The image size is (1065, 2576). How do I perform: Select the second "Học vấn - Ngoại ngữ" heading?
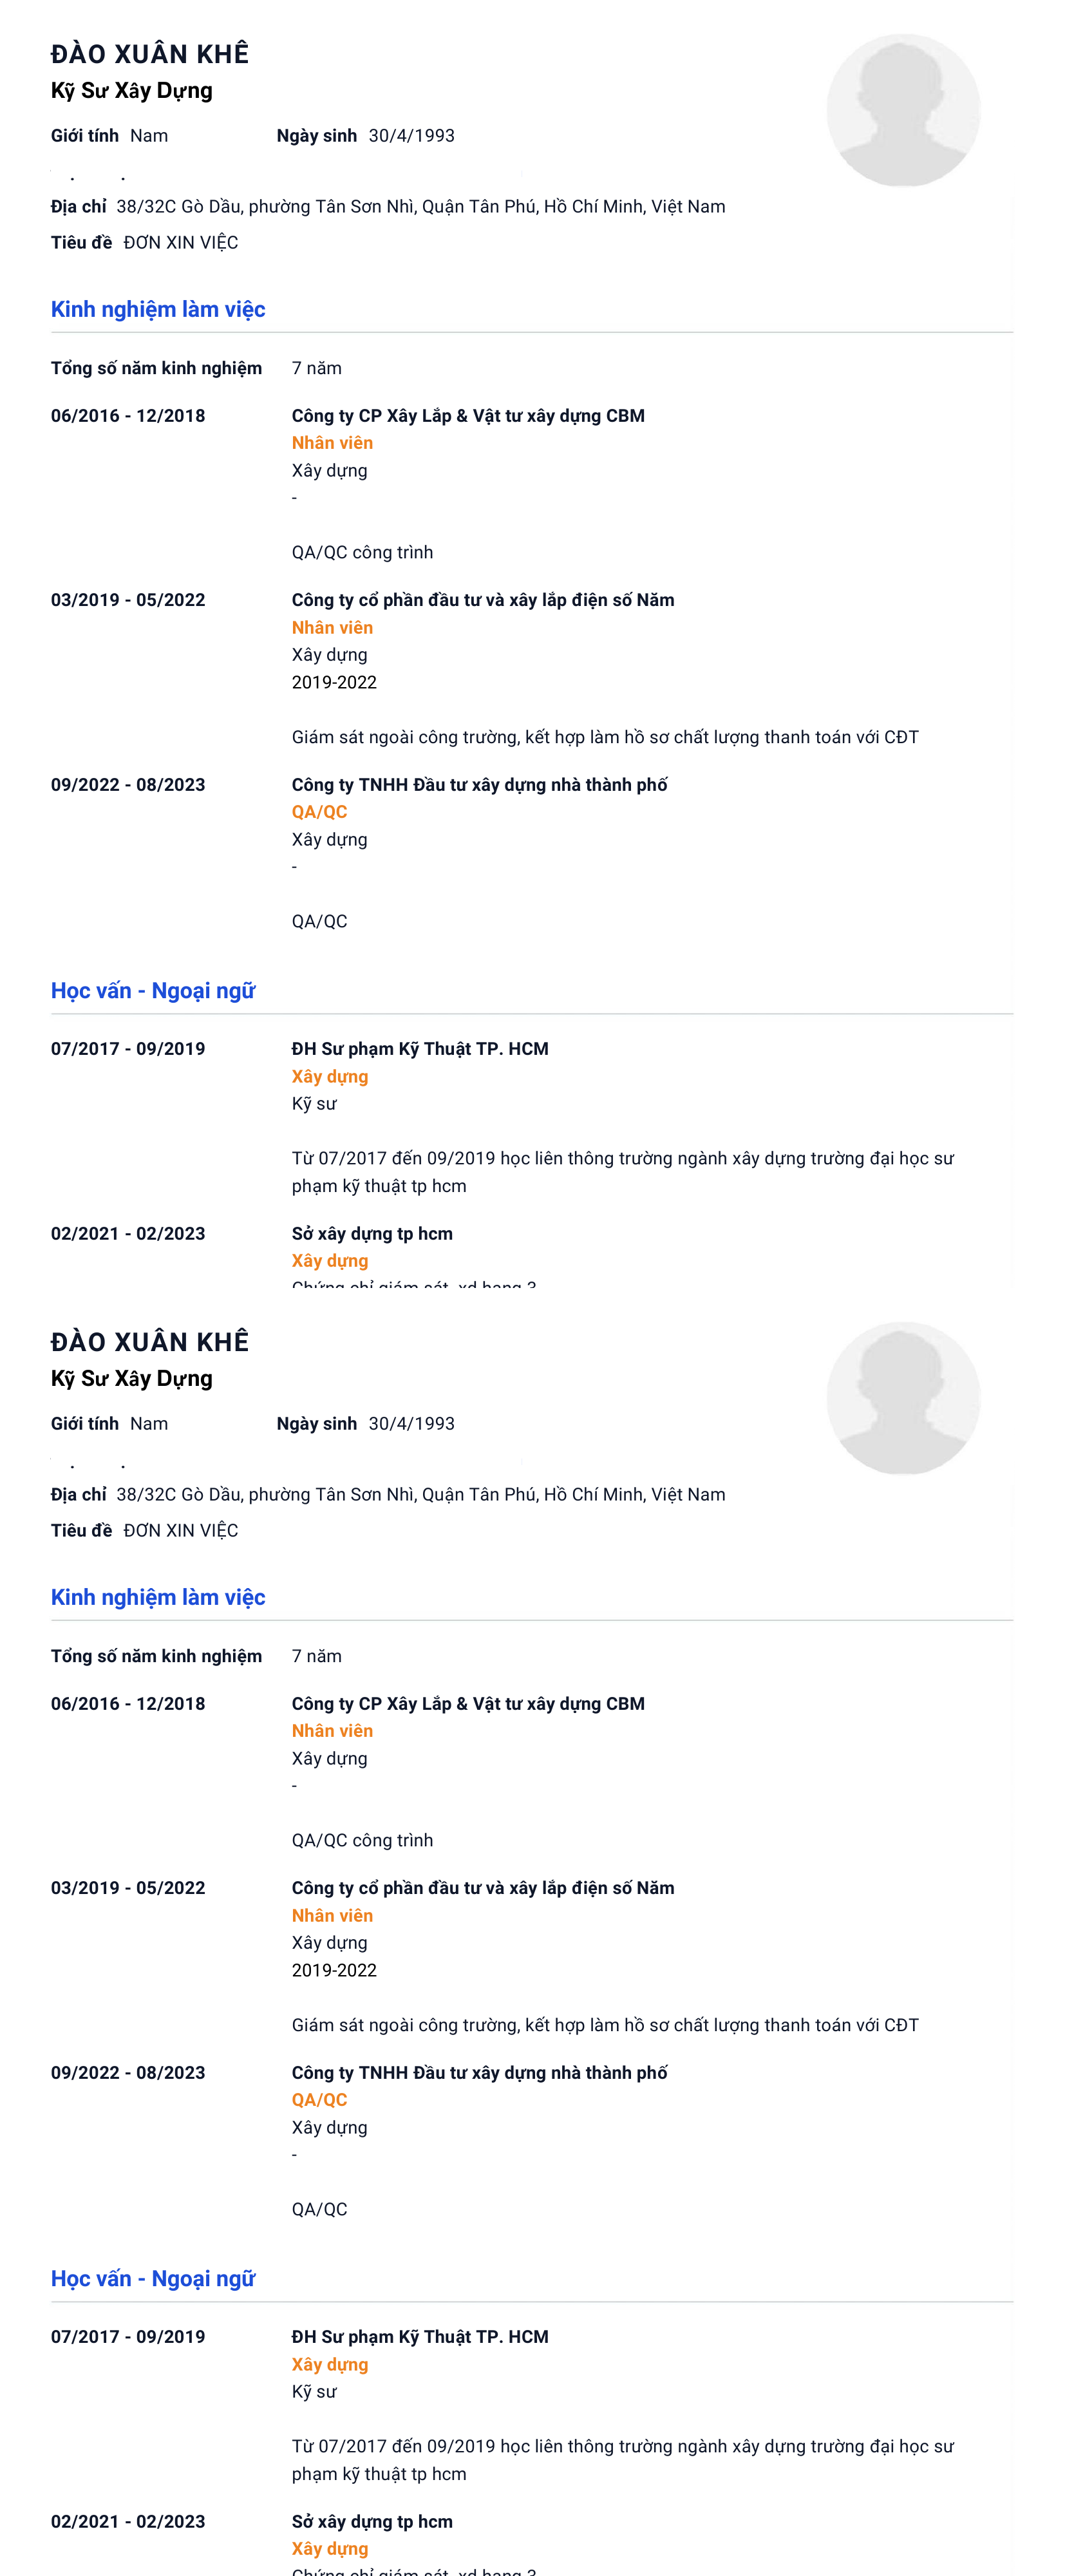tap(153, 2279)
